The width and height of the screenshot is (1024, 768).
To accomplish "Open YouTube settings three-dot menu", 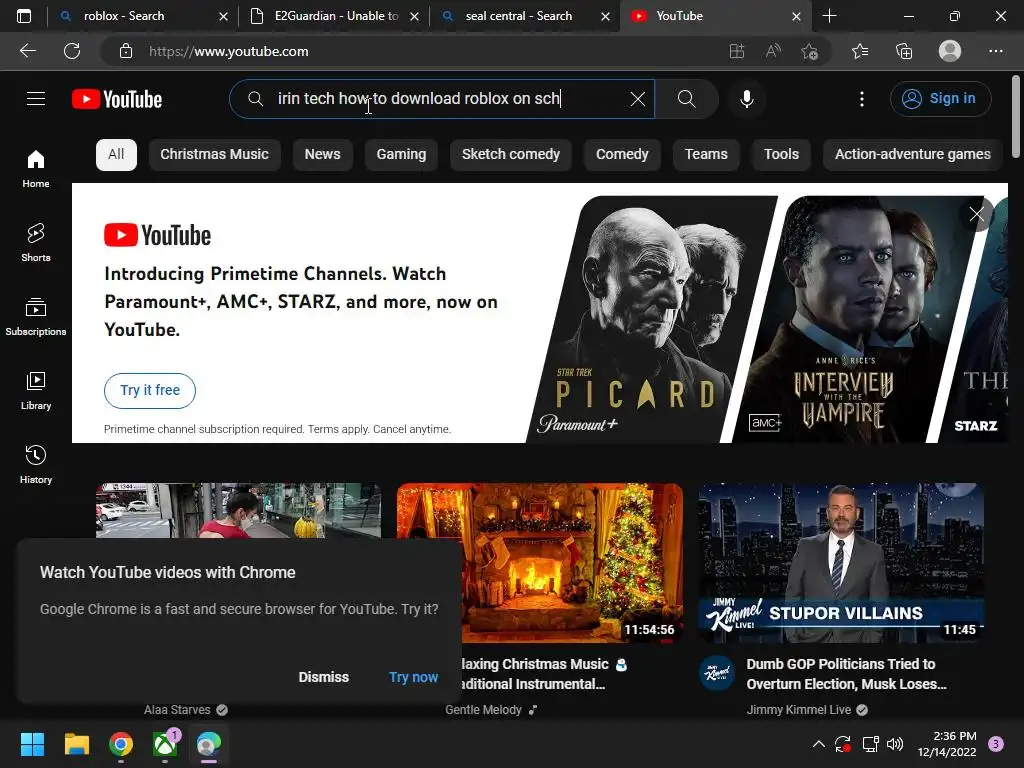I will point(862,99).
